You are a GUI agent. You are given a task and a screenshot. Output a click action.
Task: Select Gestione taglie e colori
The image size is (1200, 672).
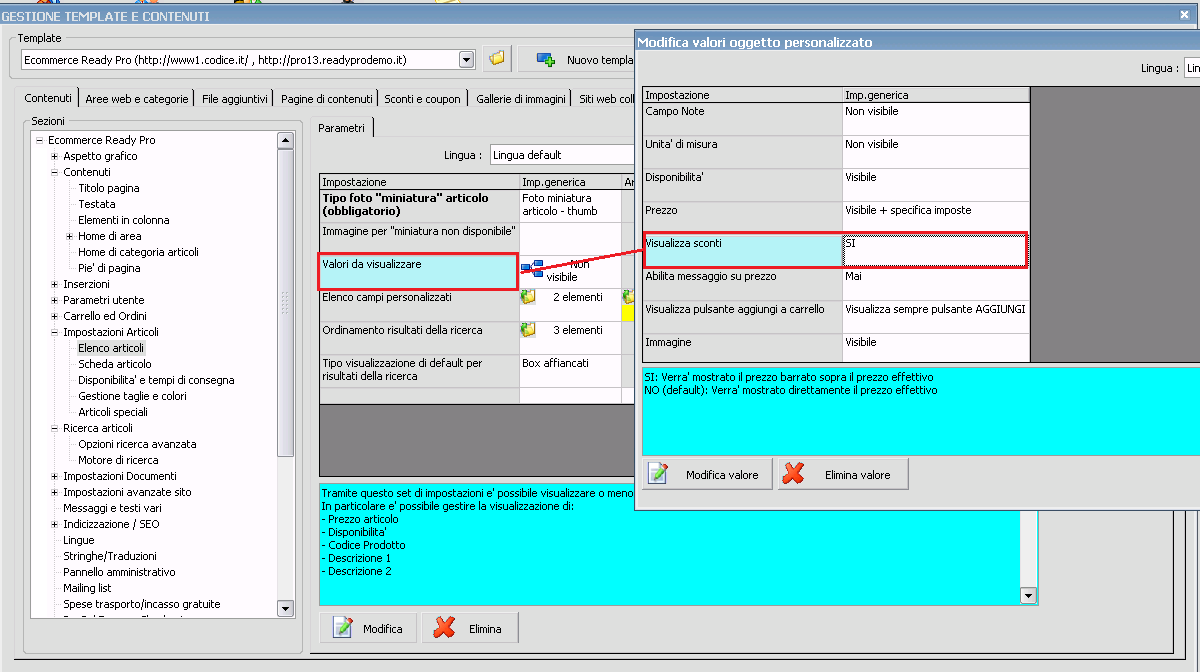(132, 396)
